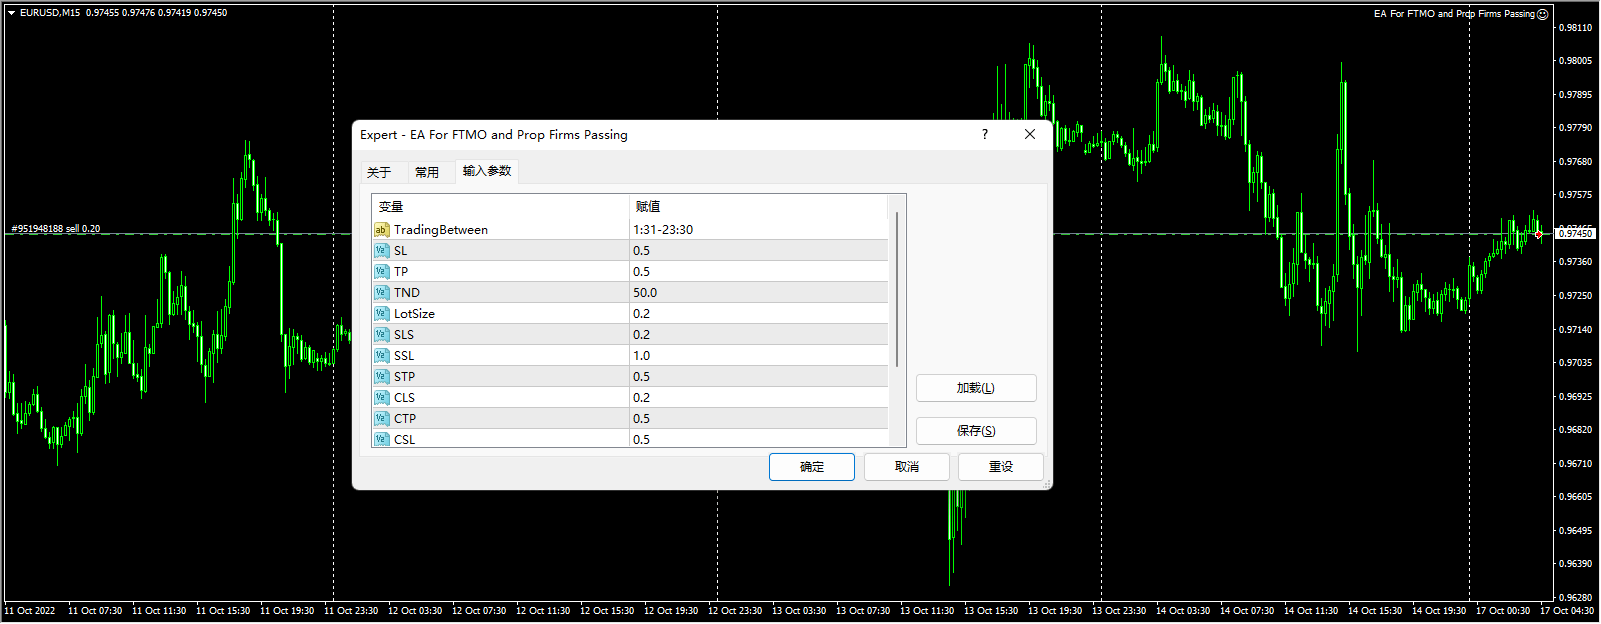
Task: Click the smiley icon beside EA name
Action: (1542, 14)
